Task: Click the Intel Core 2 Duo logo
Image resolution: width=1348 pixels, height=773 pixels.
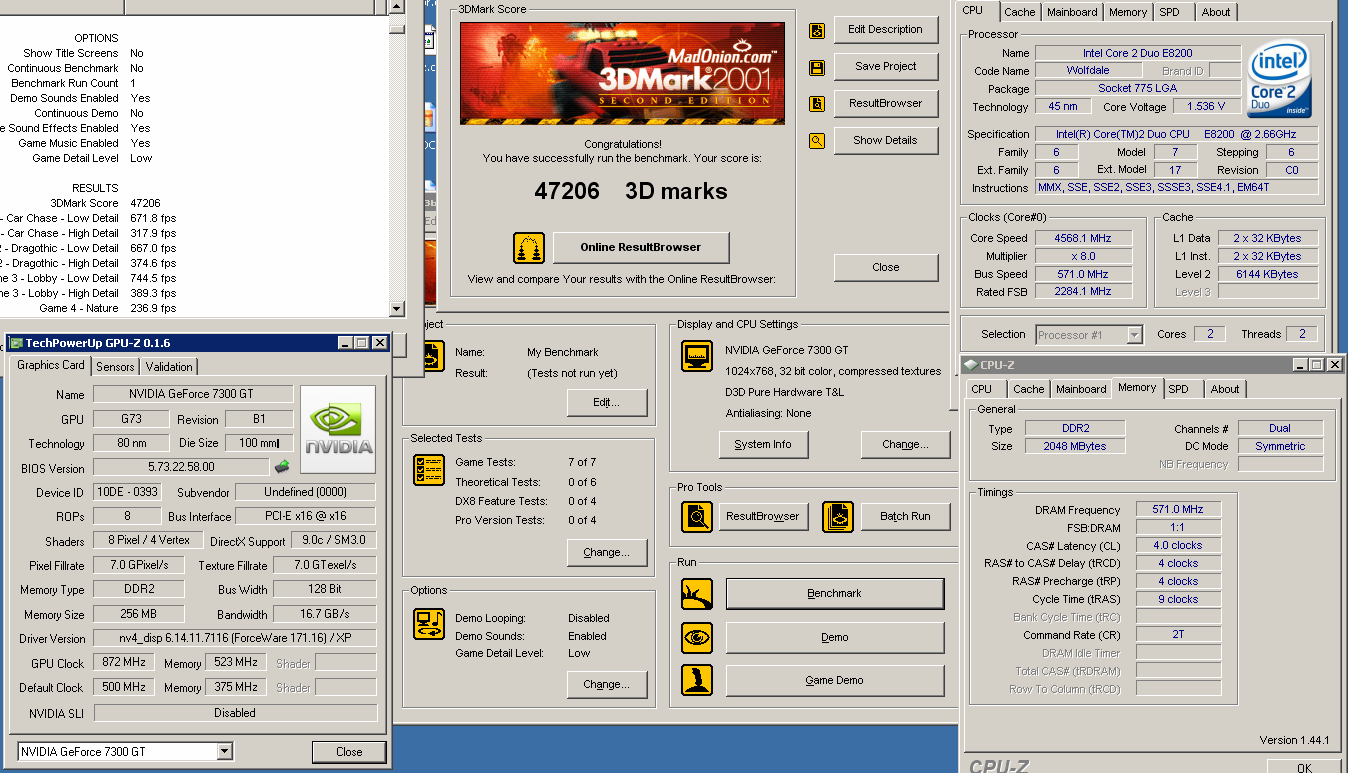Action: click(x=1279, y=79)
